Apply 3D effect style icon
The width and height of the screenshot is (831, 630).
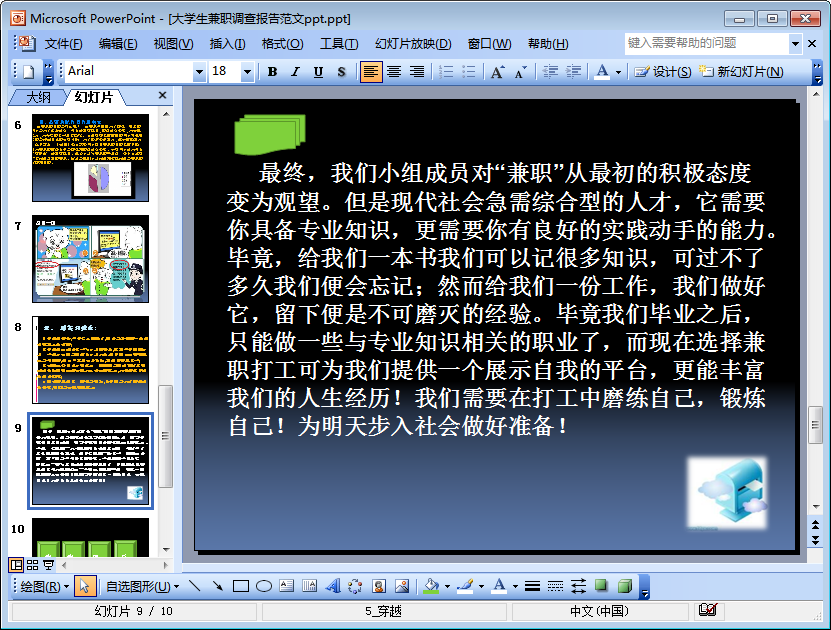(624, 586)
